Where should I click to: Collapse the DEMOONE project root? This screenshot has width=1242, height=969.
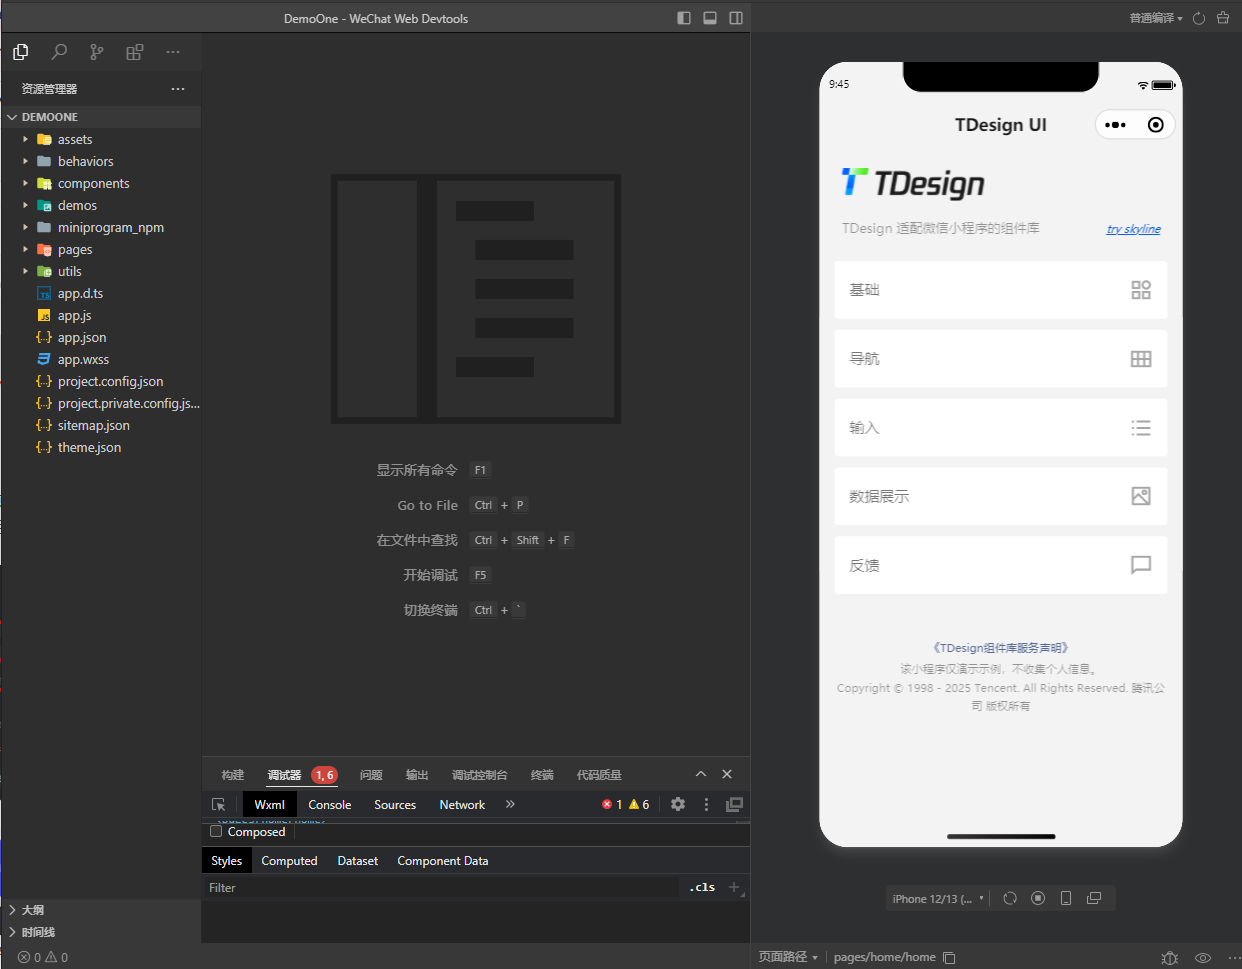point(100,117)
